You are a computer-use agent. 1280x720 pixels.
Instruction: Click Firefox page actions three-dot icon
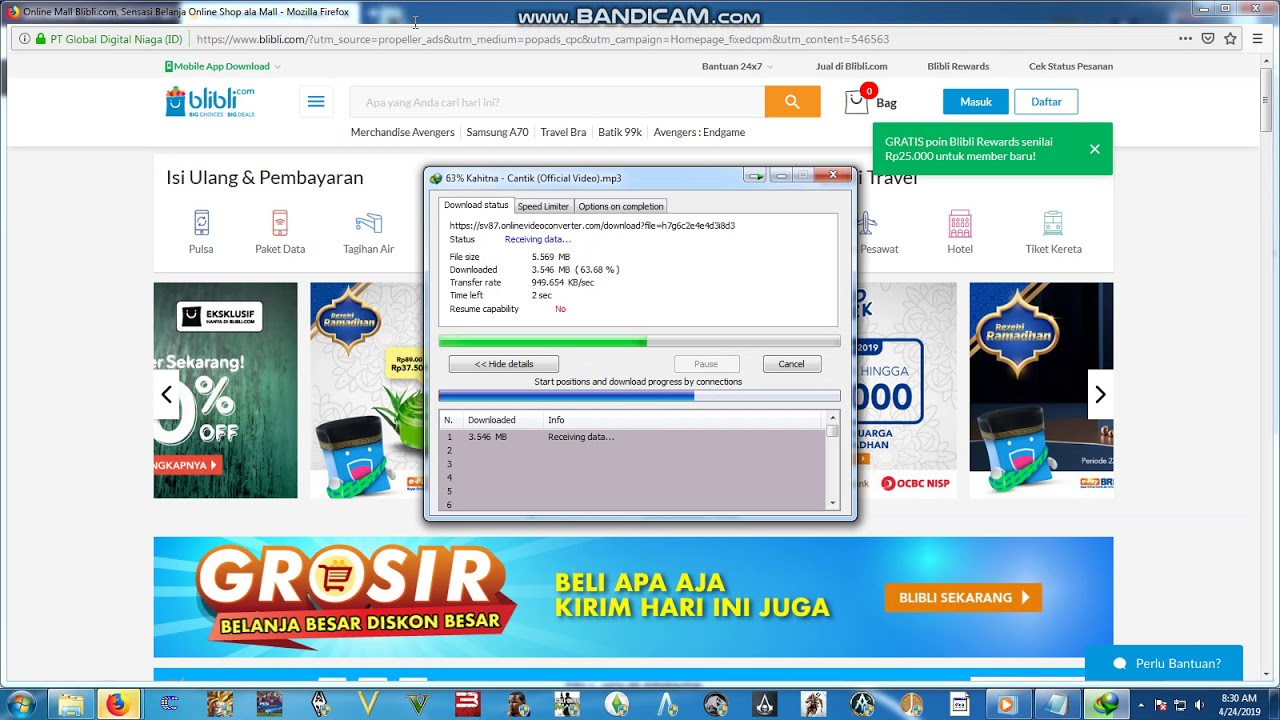pos(1185,39)
